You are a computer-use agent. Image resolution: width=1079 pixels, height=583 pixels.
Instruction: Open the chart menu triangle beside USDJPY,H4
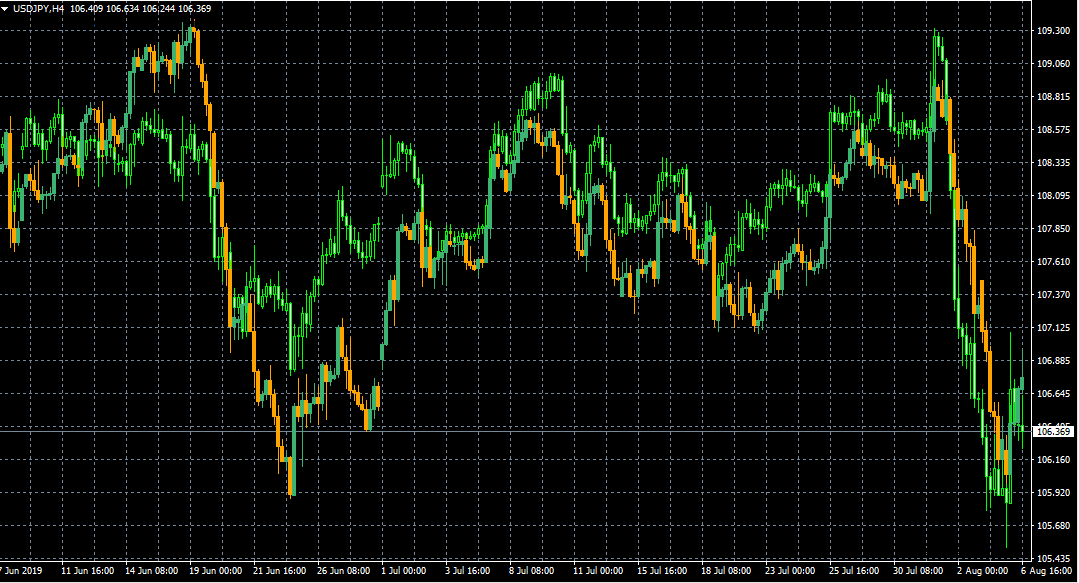click(6, 9)
